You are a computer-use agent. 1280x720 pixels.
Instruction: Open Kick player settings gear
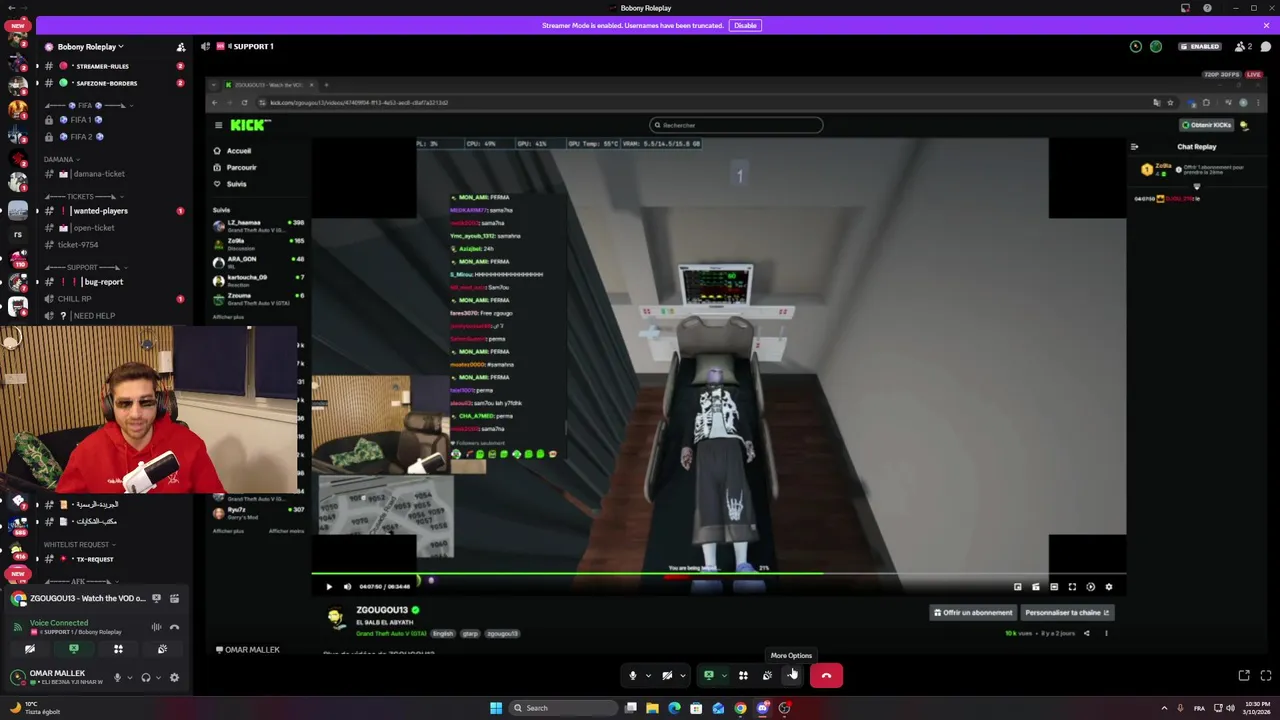click(x=1108, y=587)
